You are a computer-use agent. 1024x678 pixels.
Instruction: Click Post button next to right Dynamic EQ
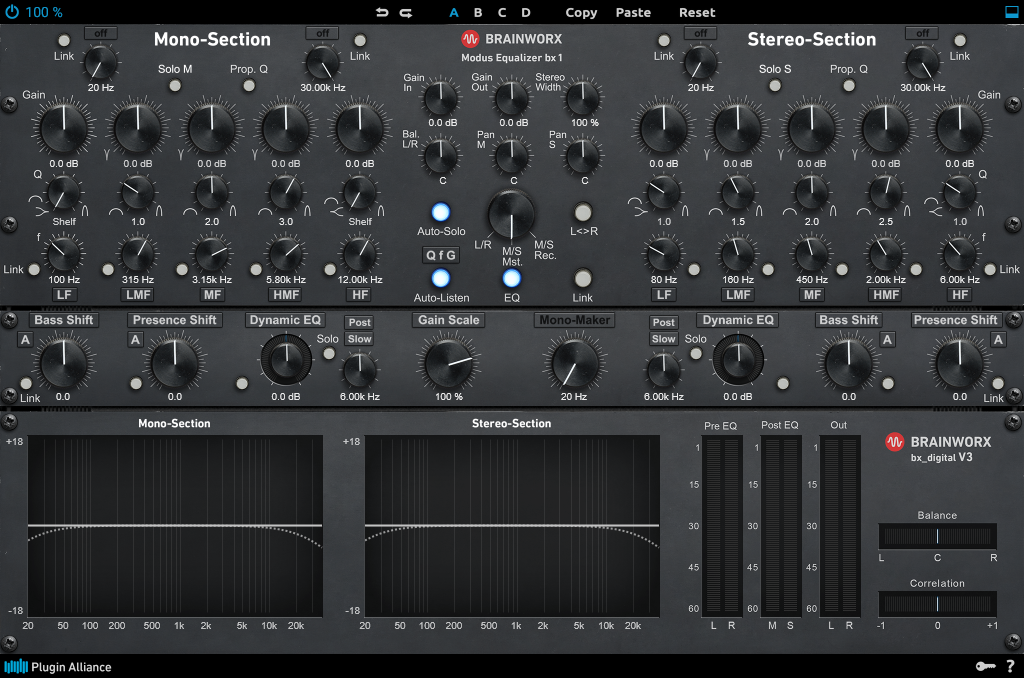click(664, 322)
